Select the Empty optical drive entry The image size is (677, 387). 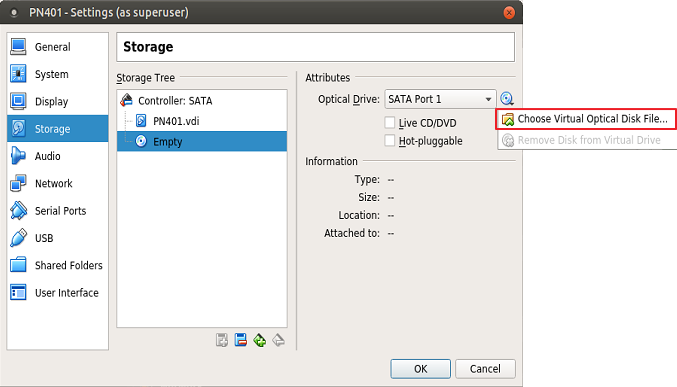202,141
